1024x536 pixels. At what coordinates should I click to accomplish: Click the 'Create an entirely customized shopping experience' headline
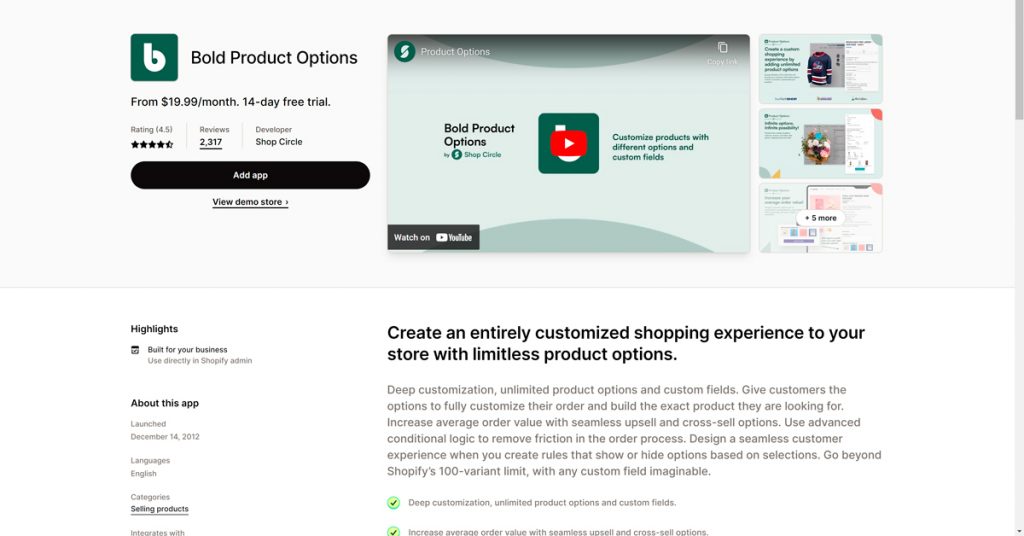click(x=626, y=343)
